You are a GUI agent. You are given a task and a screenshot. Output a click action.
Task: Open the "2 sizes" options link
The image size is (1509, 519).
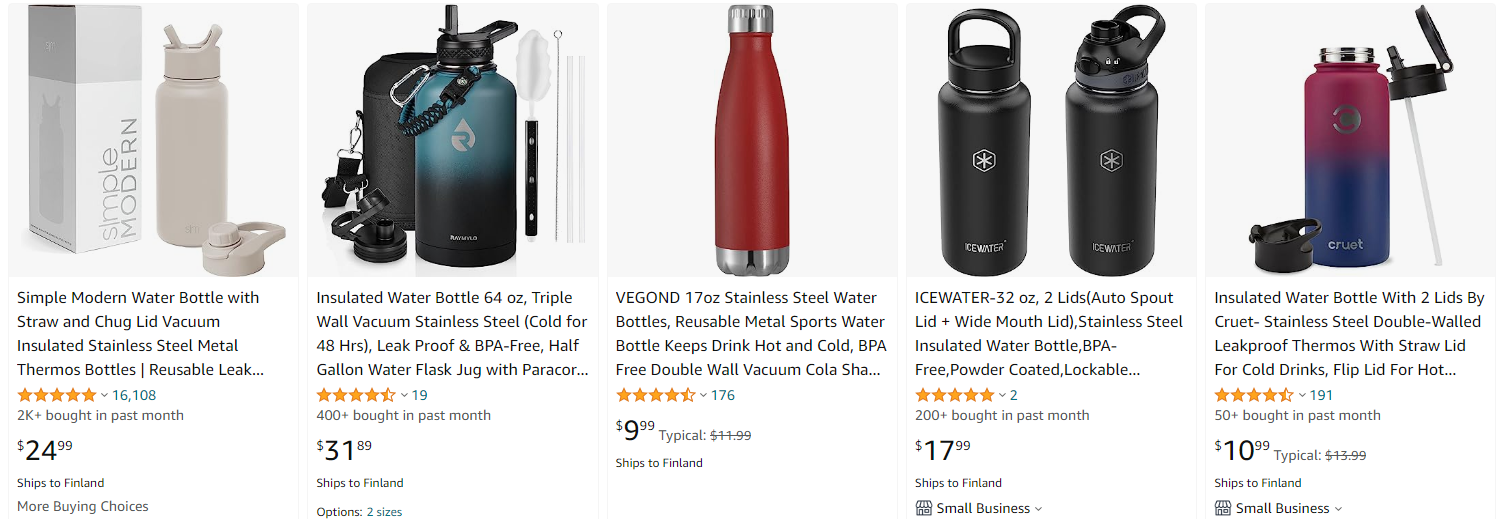384,512
